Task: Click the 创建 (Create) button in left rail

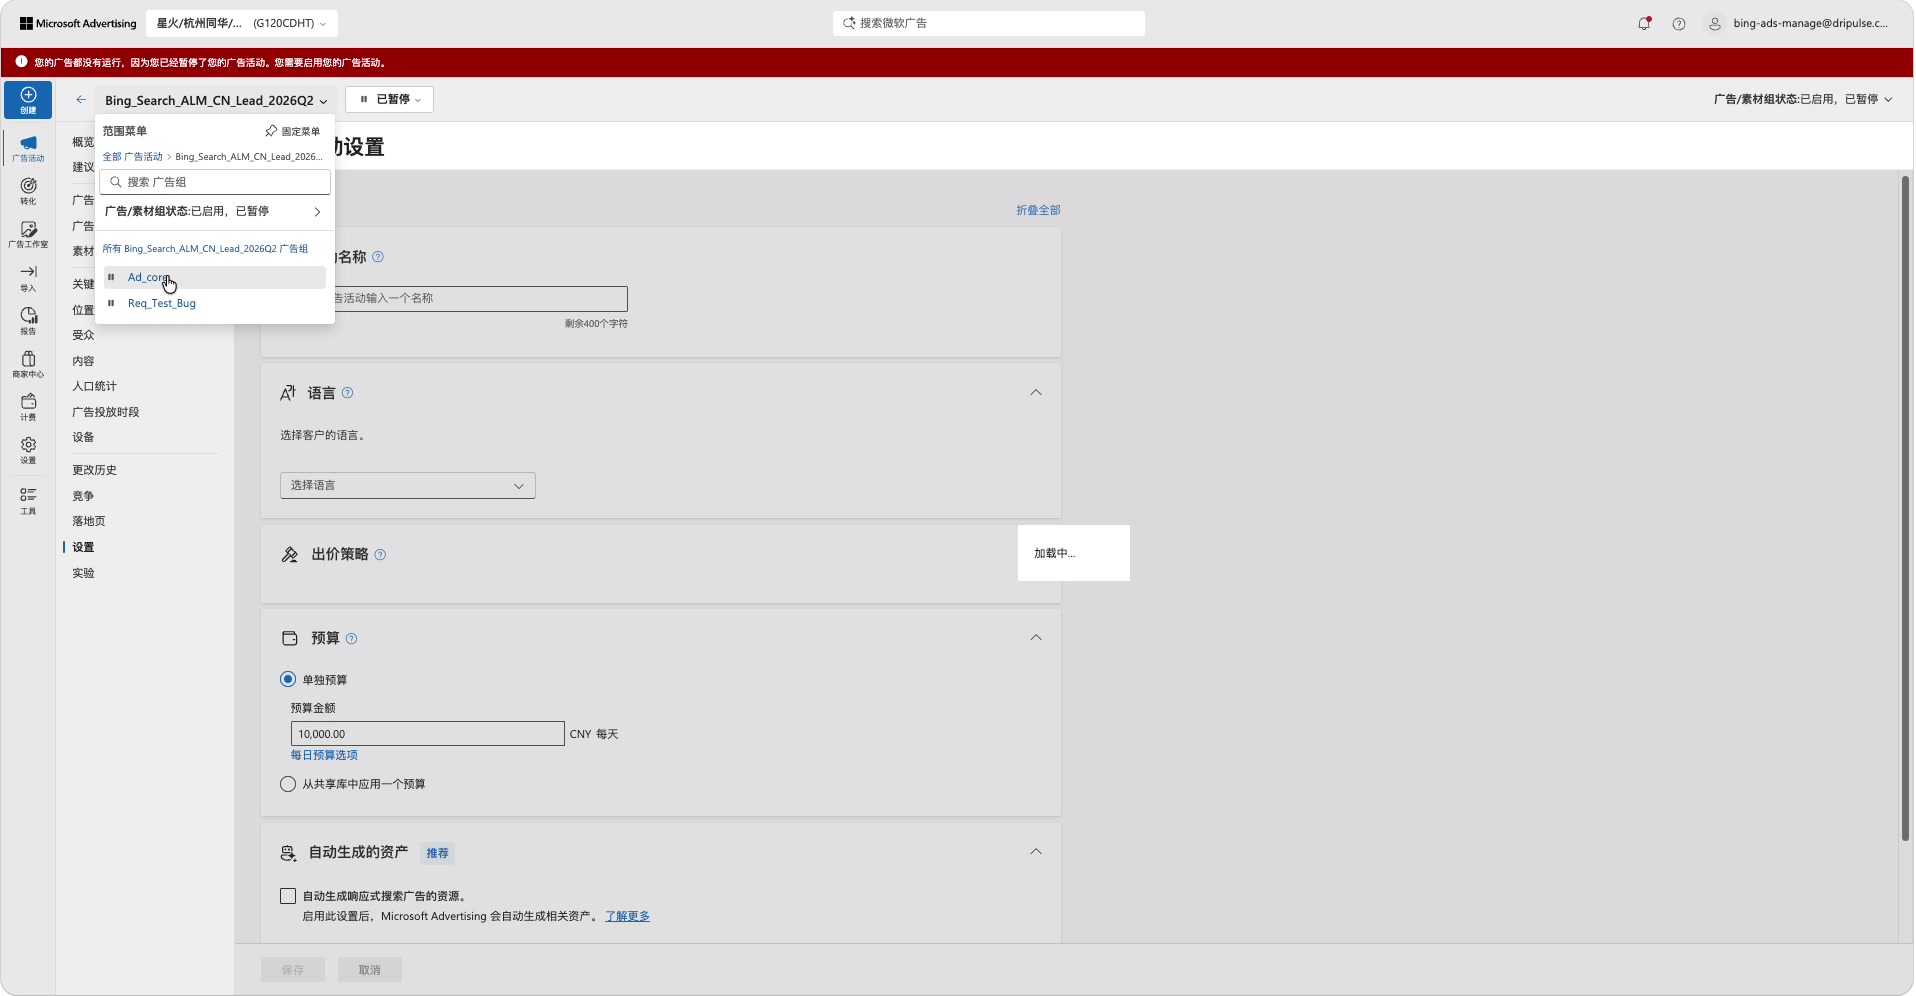Action: coord(28,100)
